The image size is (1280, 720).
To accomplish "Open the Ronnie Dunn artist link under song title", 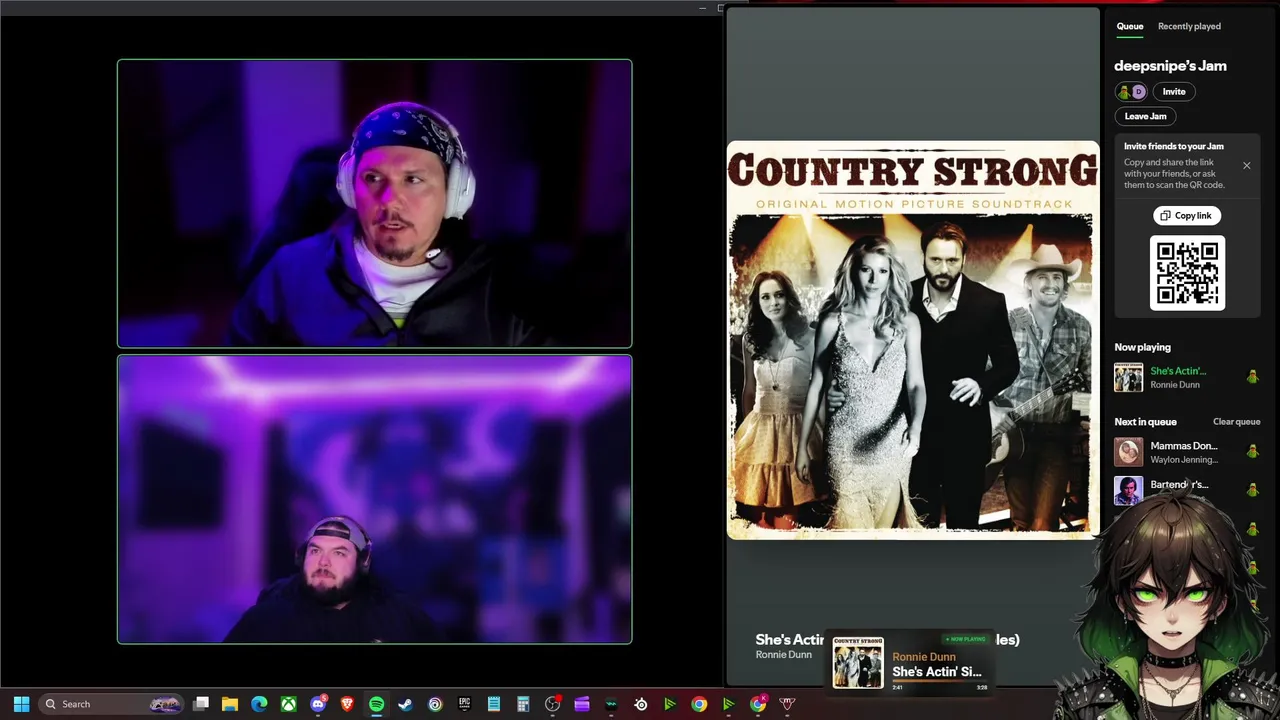I will pyautogui.click(x=783, y=655).
